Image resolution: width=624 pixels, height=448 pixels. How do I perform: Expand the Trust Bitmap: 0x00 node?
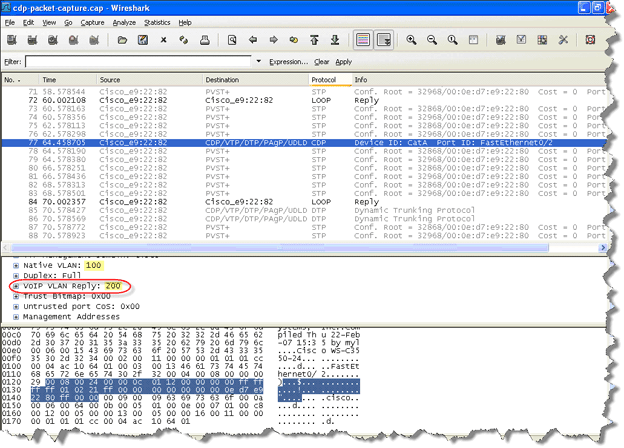coord(16,296)
